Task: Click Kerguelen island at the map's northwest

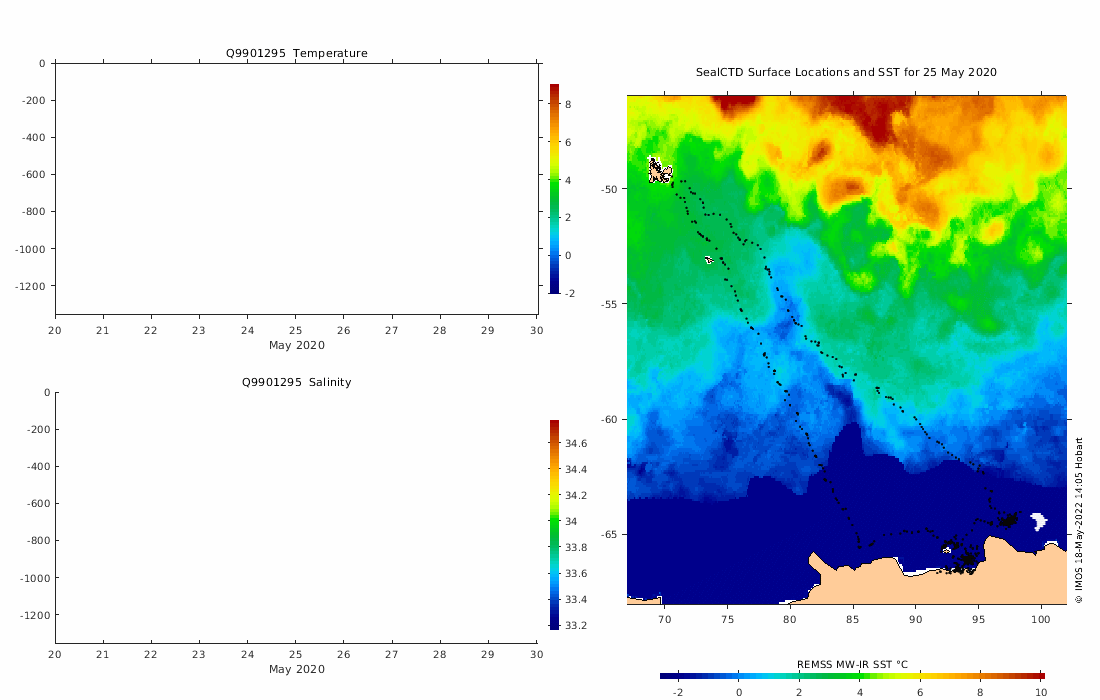Action: (x=659, y=171)
